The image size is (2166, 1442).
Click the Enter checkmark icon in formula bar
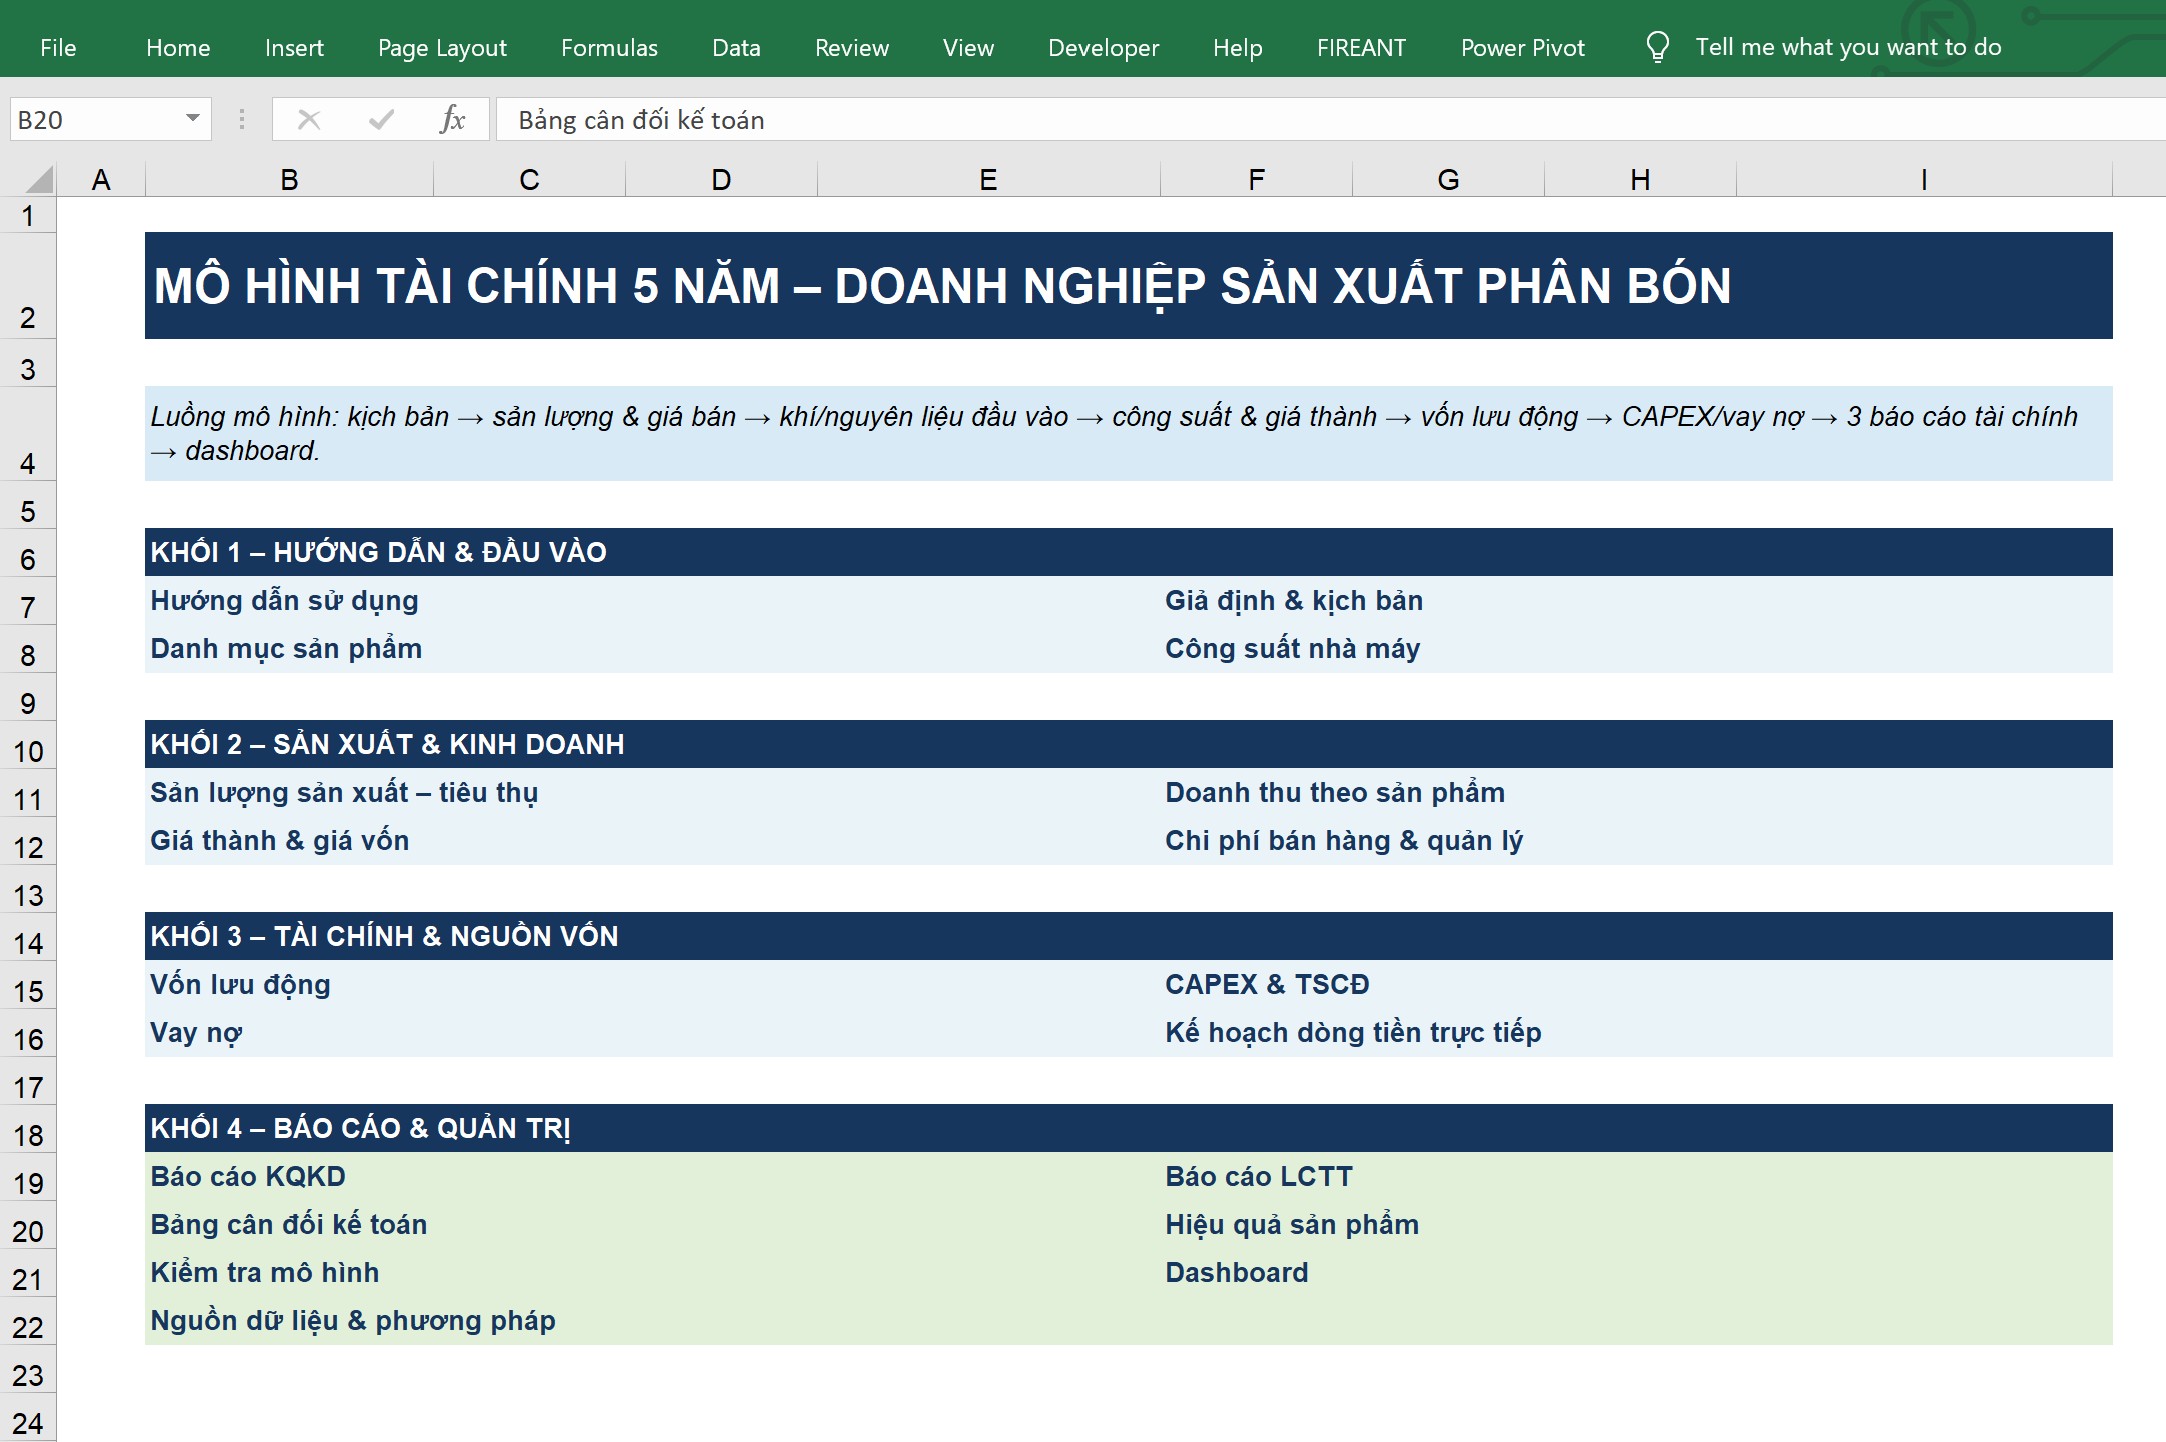(x=381, y=120)
